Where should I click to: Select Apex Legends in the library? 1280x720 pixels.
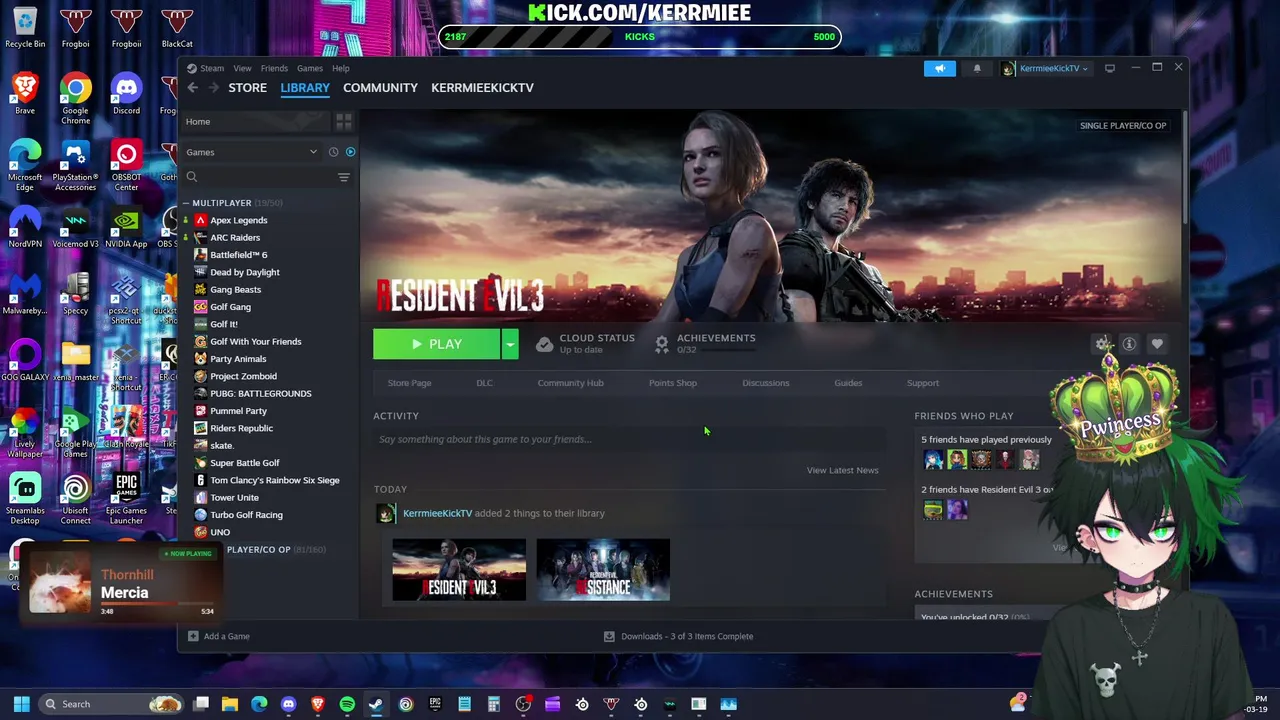[238, 220]
